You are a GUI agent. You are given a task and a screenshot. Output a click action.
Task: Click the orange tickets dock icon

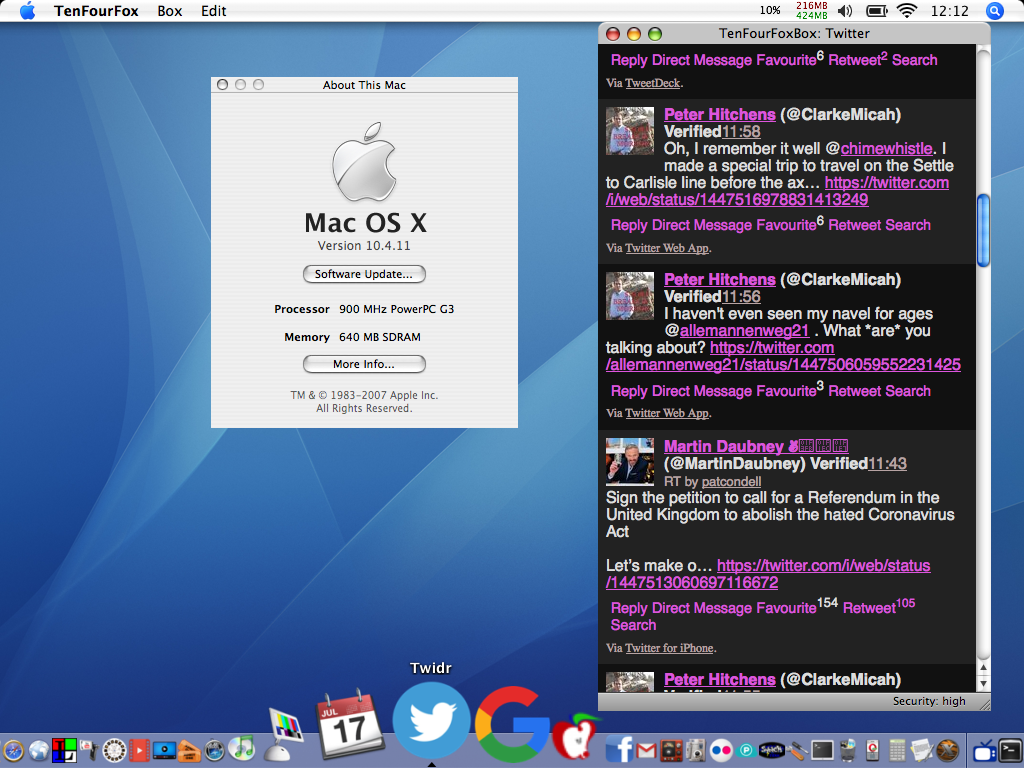point(189,751)
